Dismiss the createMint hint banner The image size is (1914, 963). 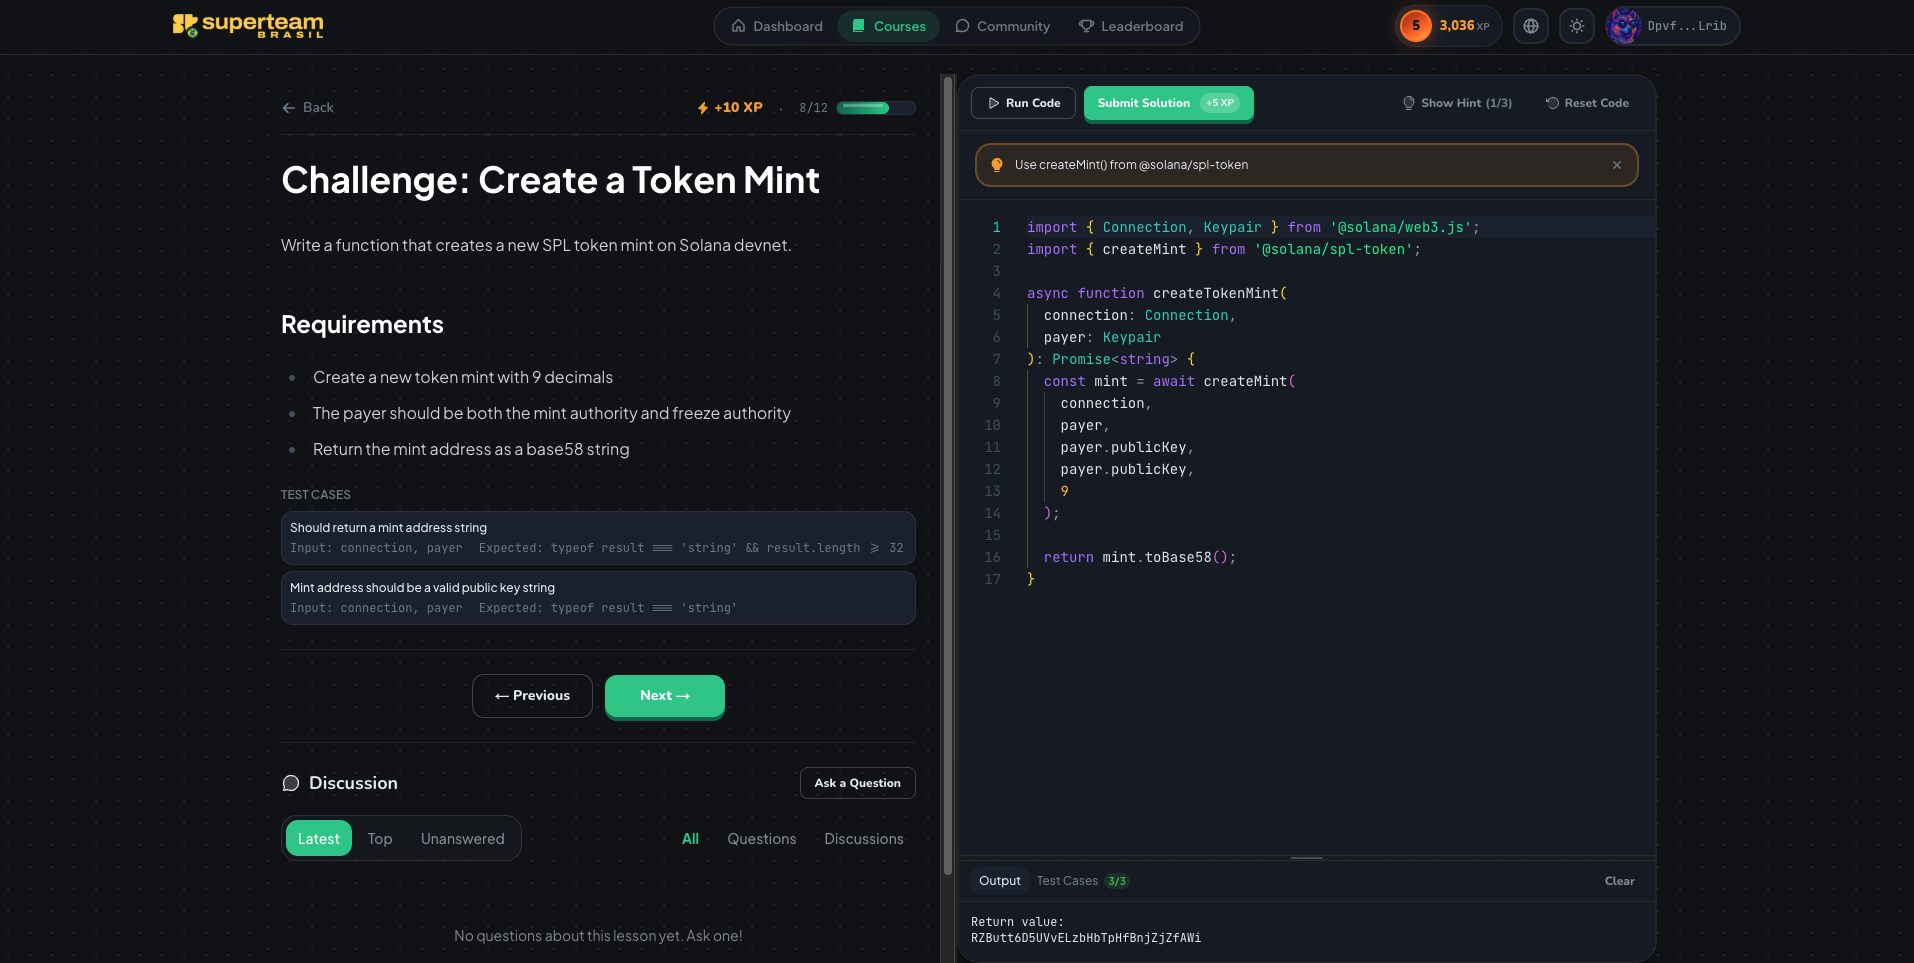coord(1617,165)
